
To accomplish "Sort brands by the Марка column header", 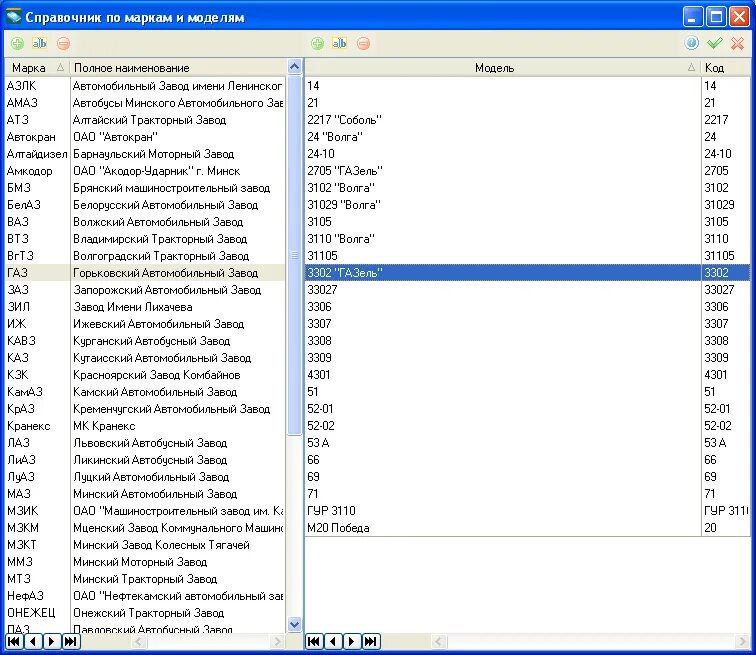I will [37, 68].
